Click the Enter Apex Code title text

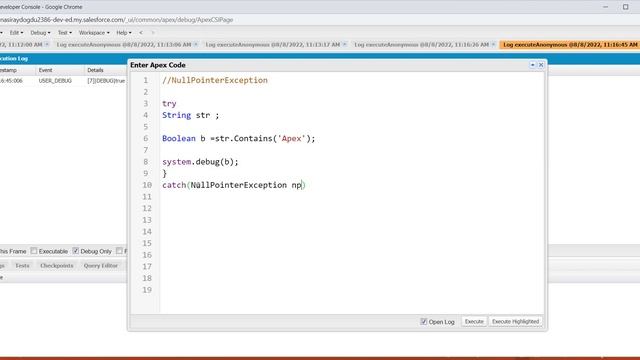pos(158,65)
